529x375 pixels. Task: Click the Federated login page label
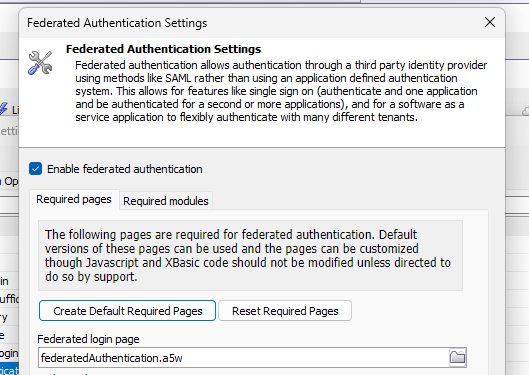tap(88, 339)
